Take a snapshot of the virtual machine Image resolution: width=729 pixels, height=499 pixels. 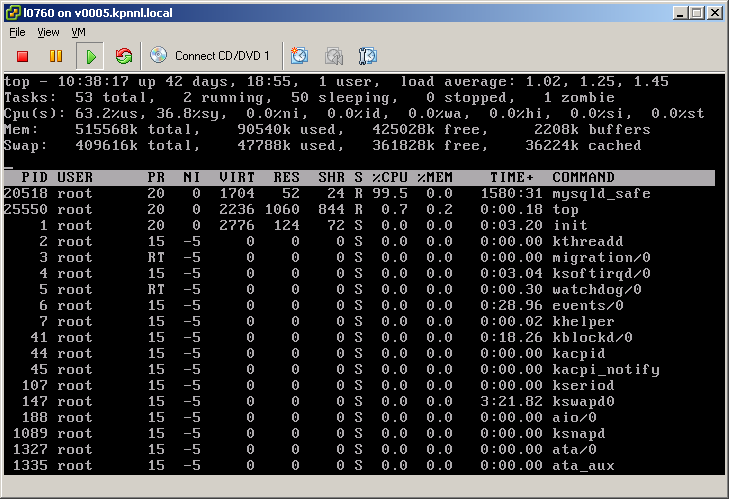[x=299, y=56]
